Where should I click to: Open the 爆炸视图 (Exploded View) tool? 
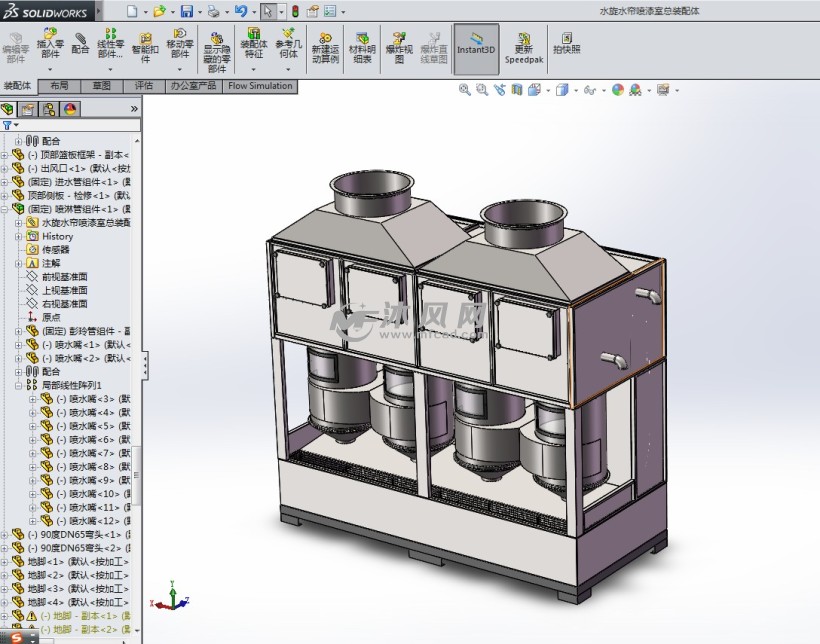[399, 47]
